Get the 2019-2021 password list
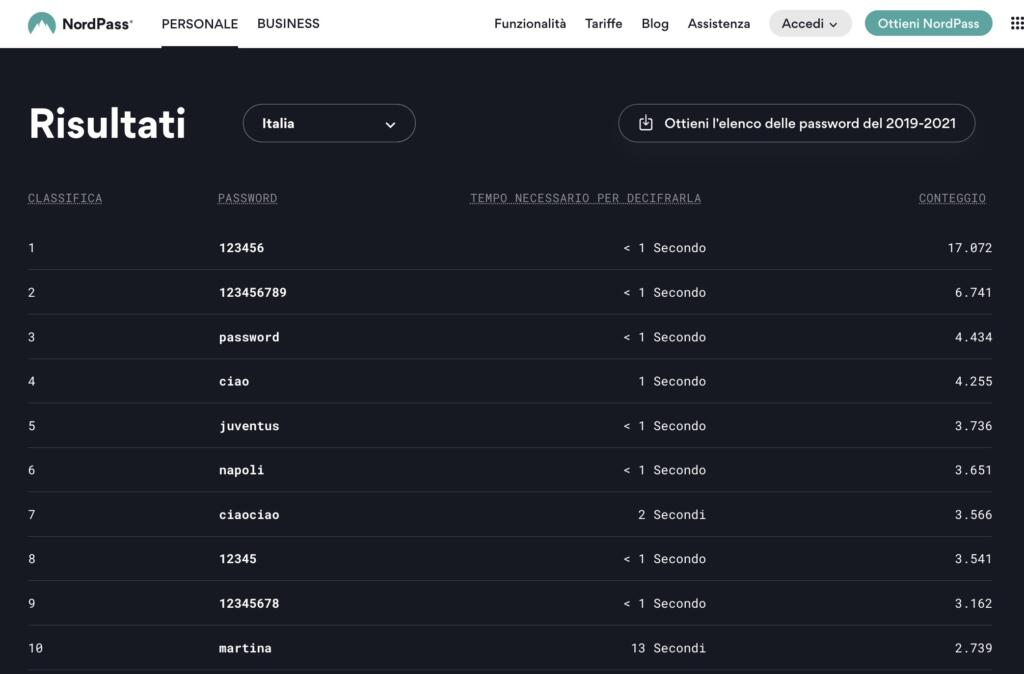Viewport: 1024px width, 674px height. click(809, 123)
